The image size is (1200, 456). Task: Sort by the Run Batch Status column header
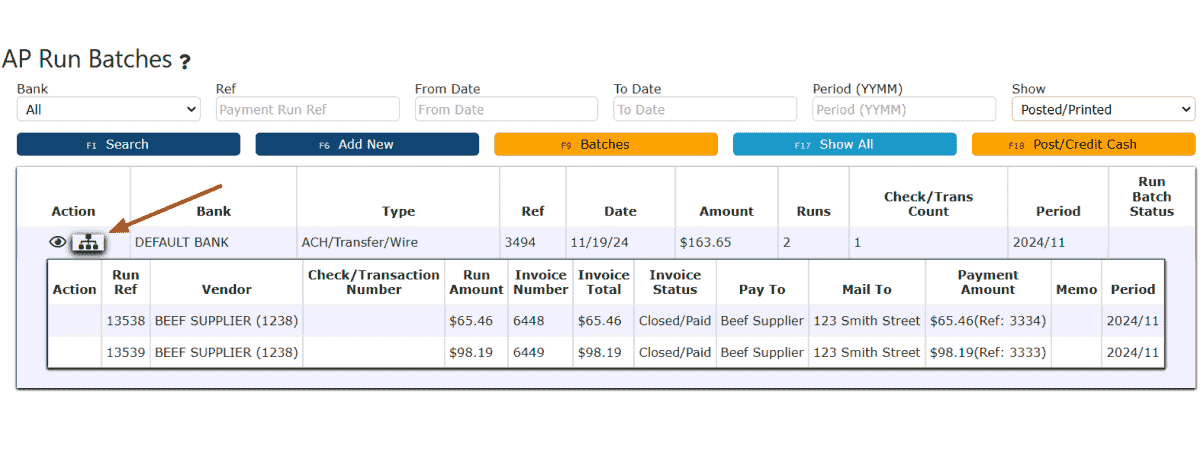click(1152, 197)
